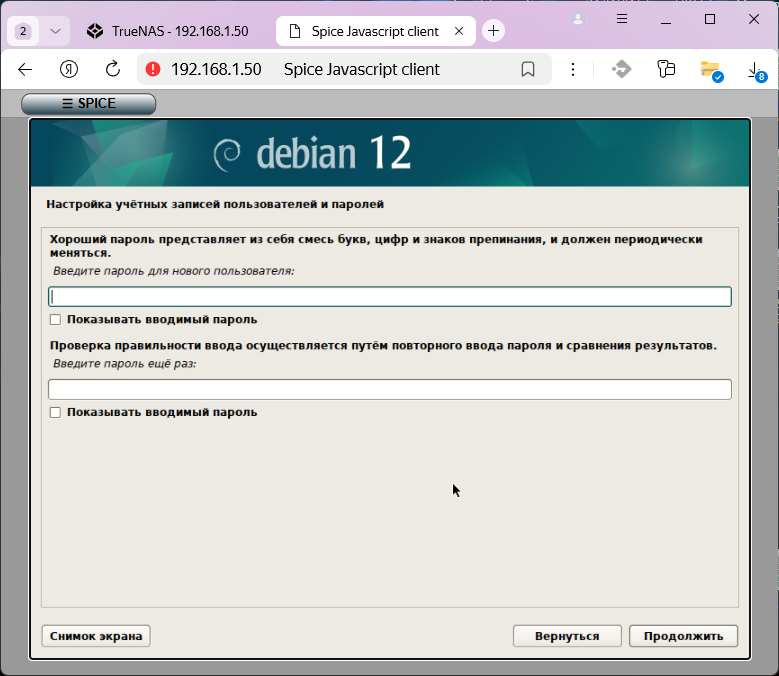Click the Снимок экрана button
This screenshot has width=779, height=676.
pos(96,636)
